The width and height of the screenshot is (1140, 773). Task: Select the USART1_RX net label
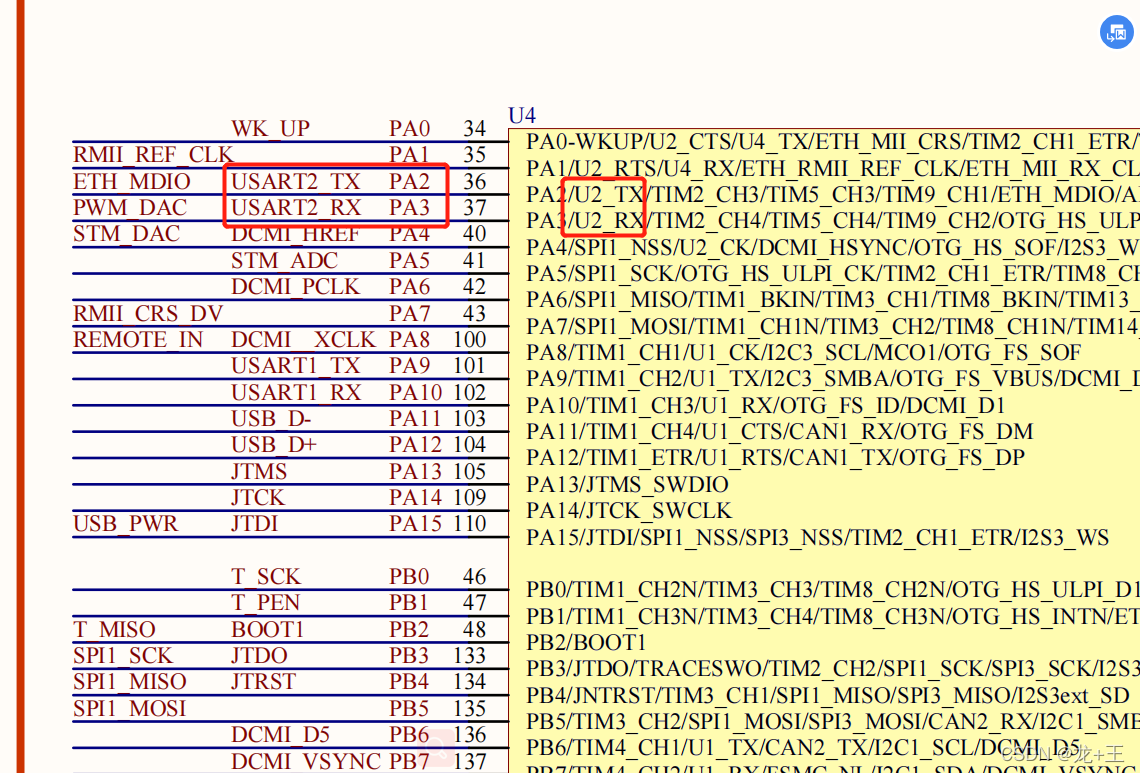pyautogui.click(x=296, y=393)
